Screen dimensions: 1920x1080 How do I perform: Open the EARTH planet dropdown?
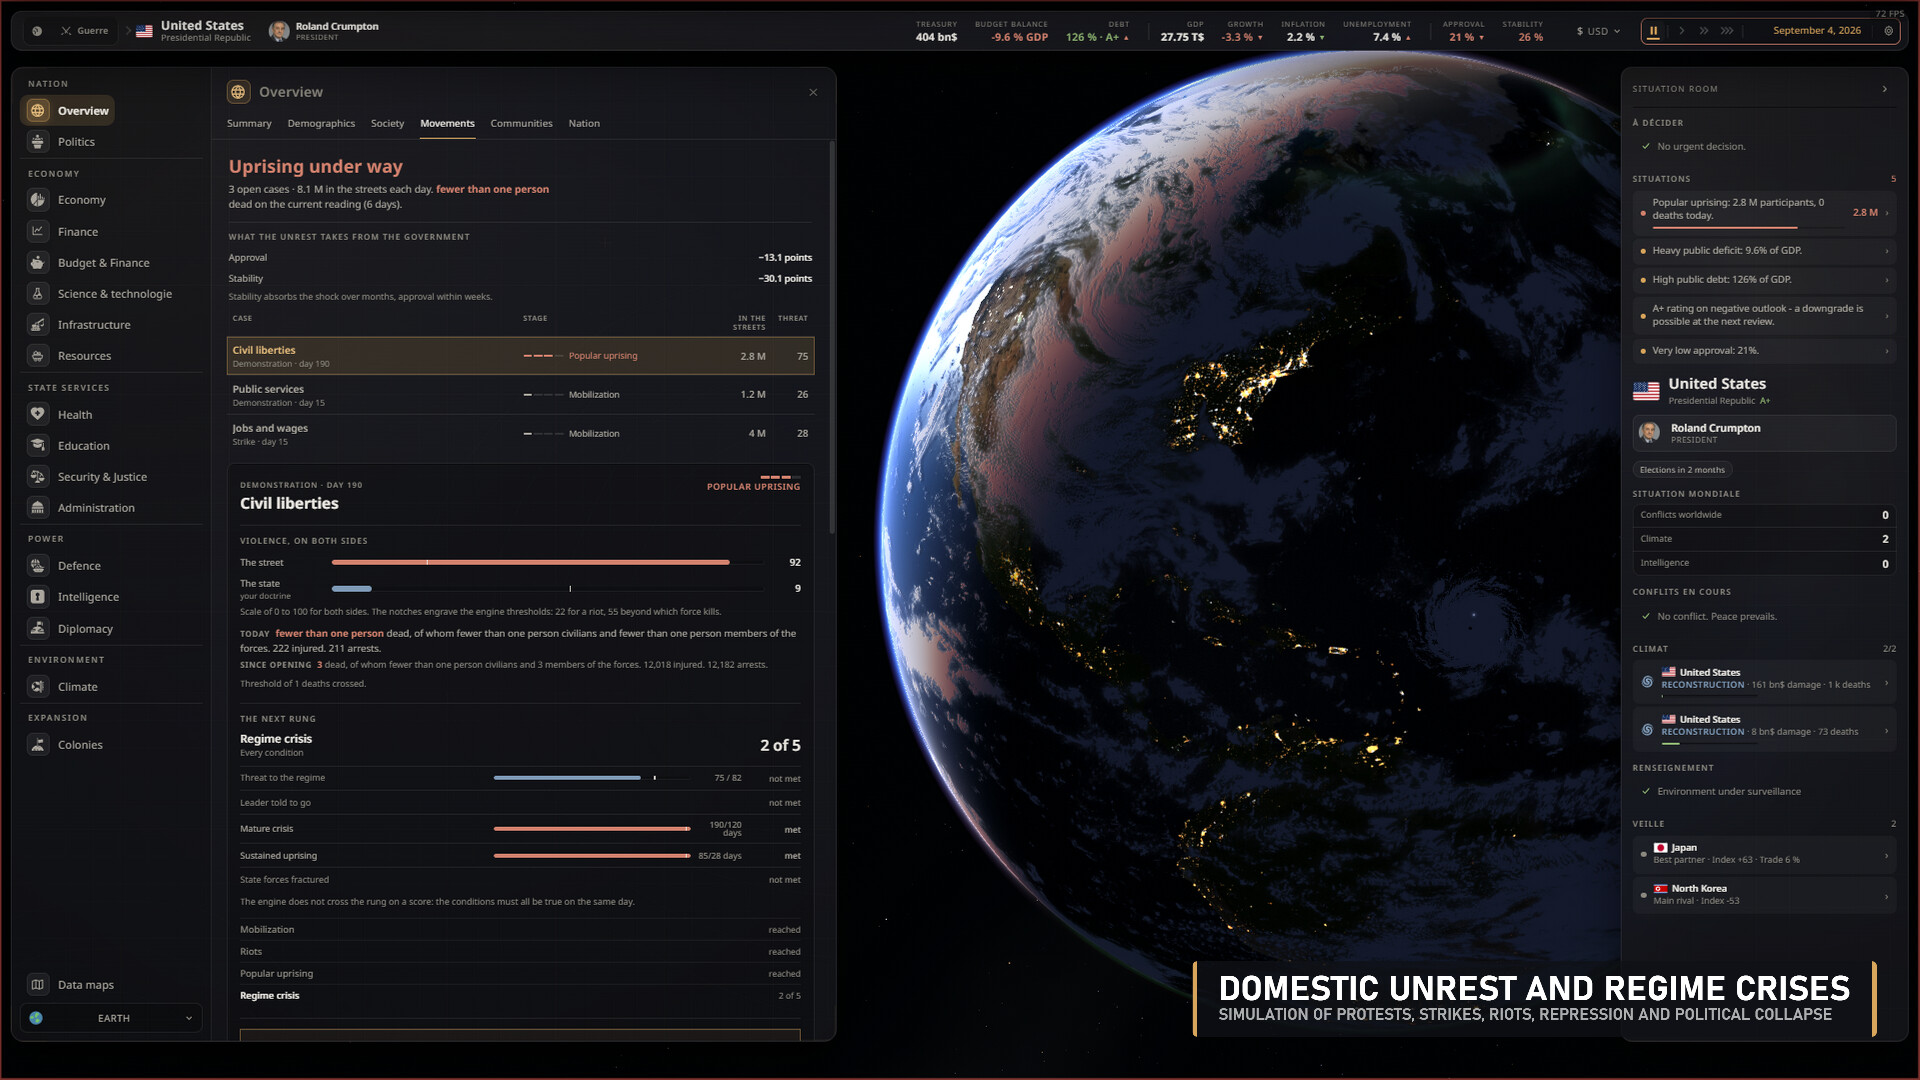coord(112,1018)
